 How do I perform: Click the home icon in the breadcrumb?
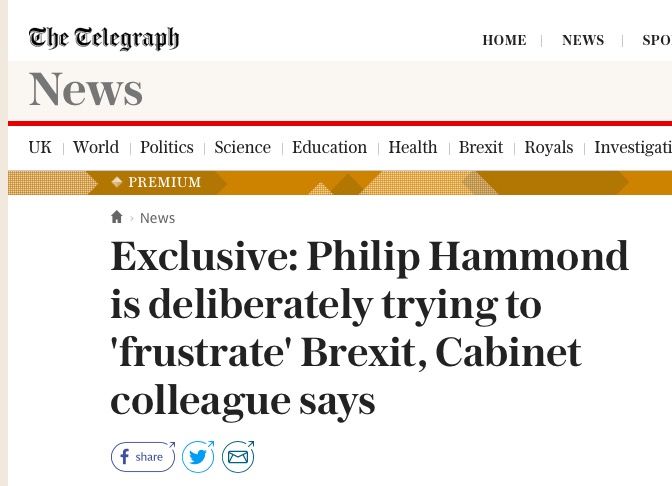pos(117,217)
